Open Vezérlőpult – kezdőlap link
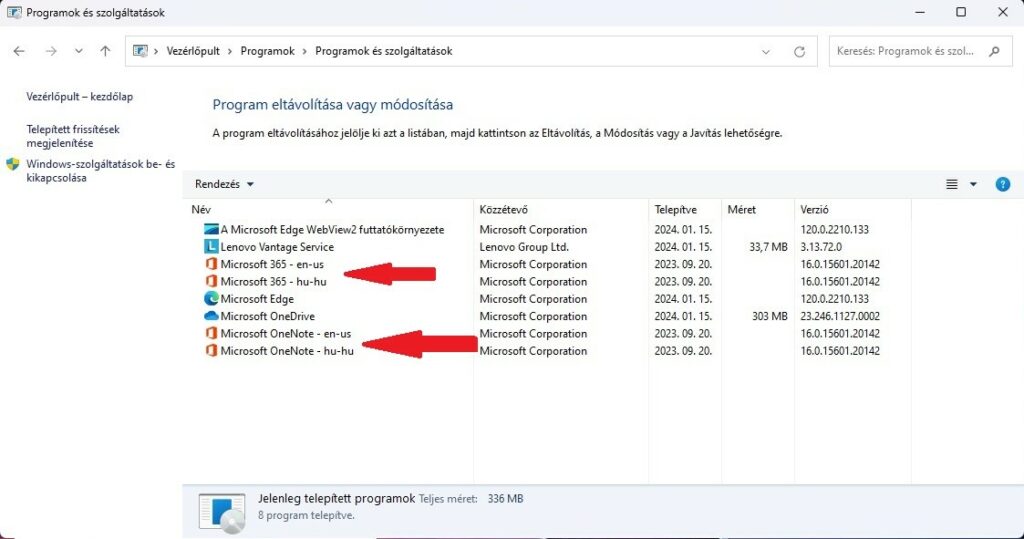The height and width of the screenshot is (539, 1024). 80,97
